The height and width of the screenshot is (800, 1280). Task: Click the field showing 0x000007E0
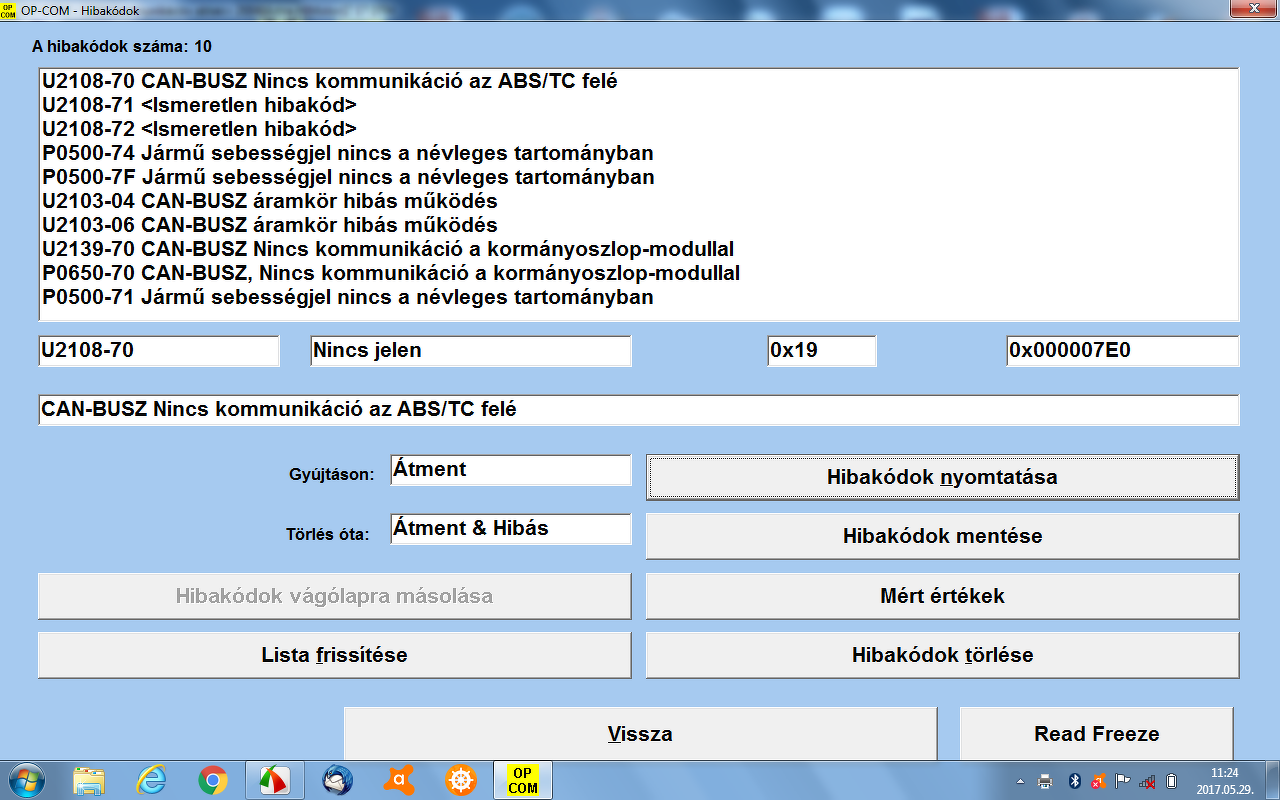(x=1123, y=351)
